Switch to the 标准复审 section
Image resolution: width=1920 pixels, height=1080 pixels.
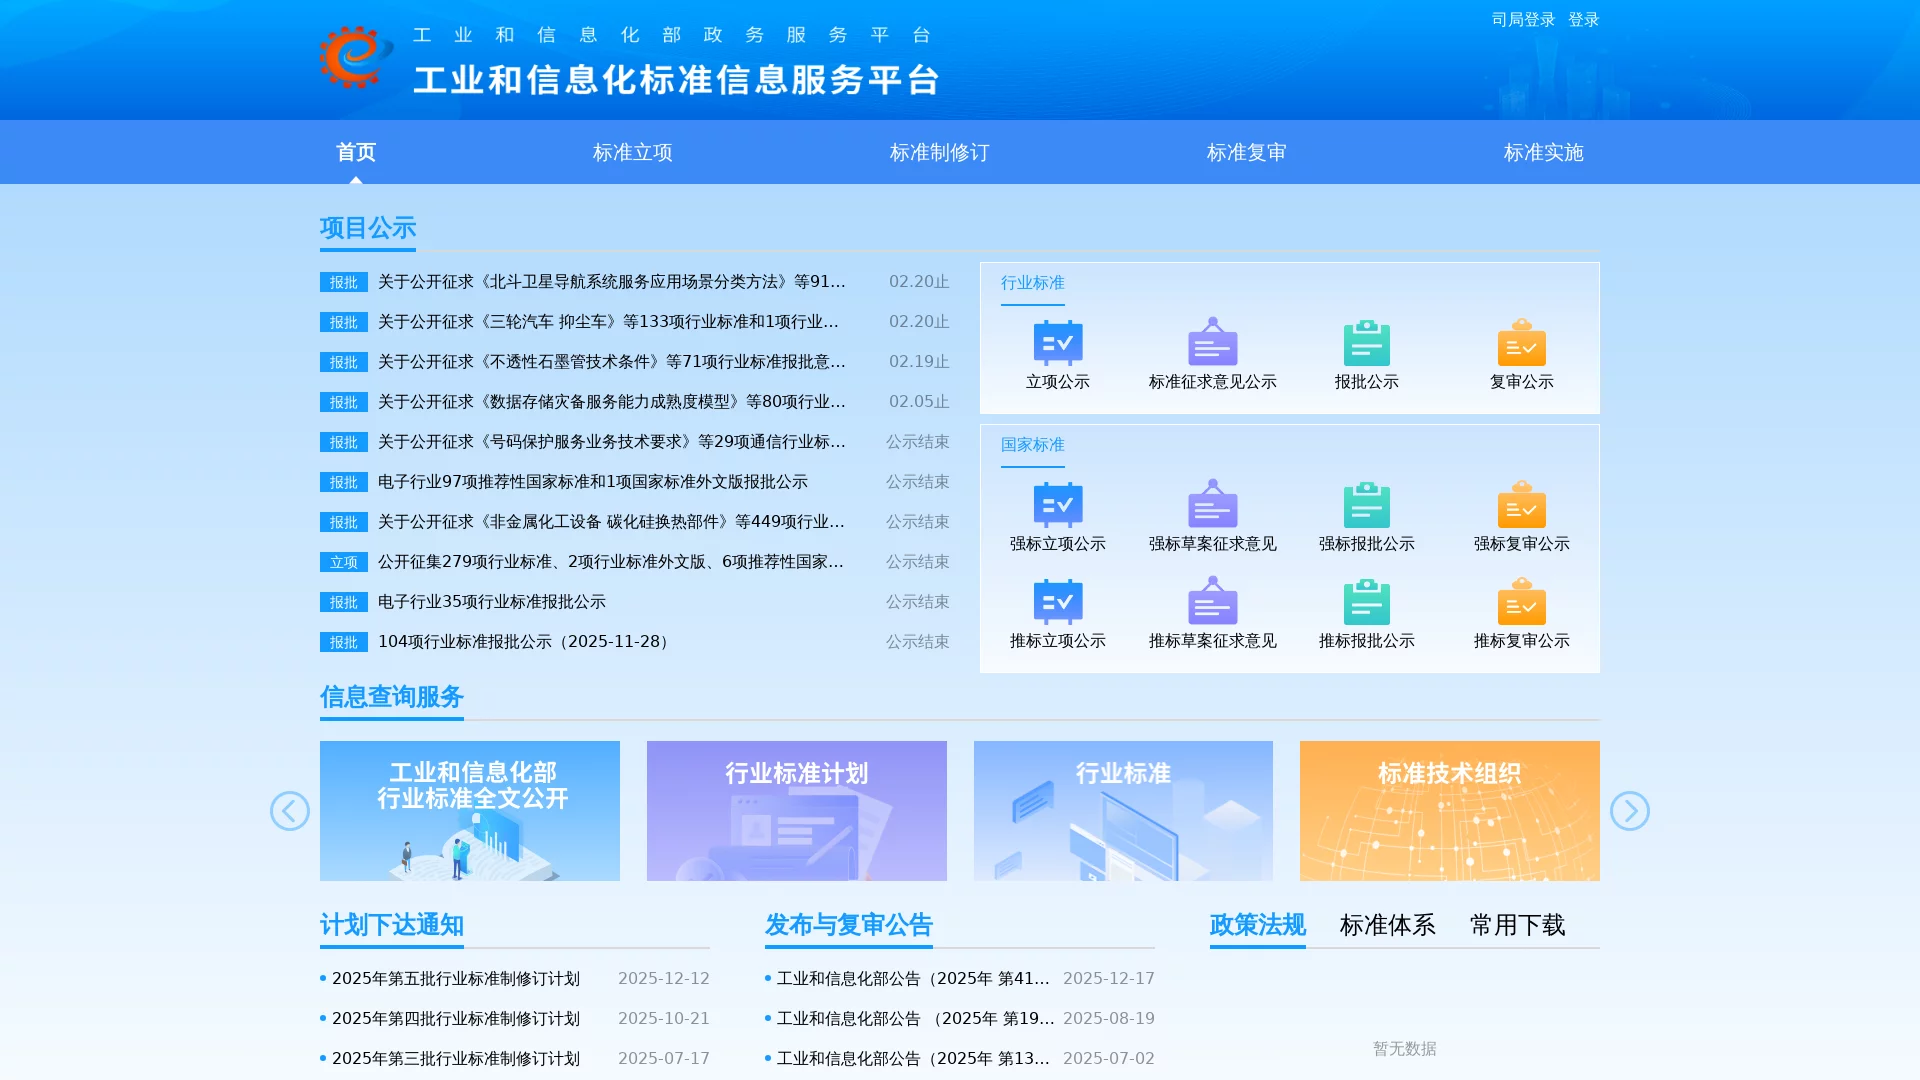[x=1246, y=152]
